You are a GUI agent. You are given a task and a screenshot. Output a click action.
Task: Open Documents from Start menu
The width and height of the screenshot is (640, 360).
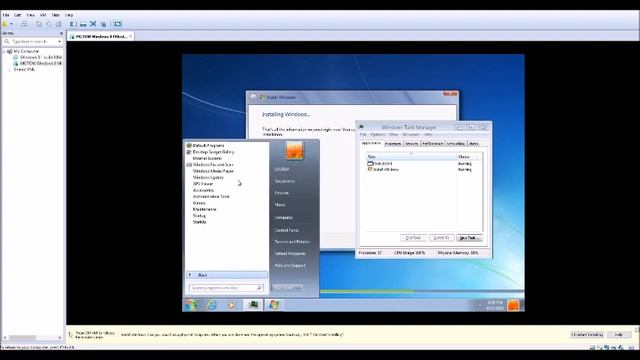(x=284, y=181)
